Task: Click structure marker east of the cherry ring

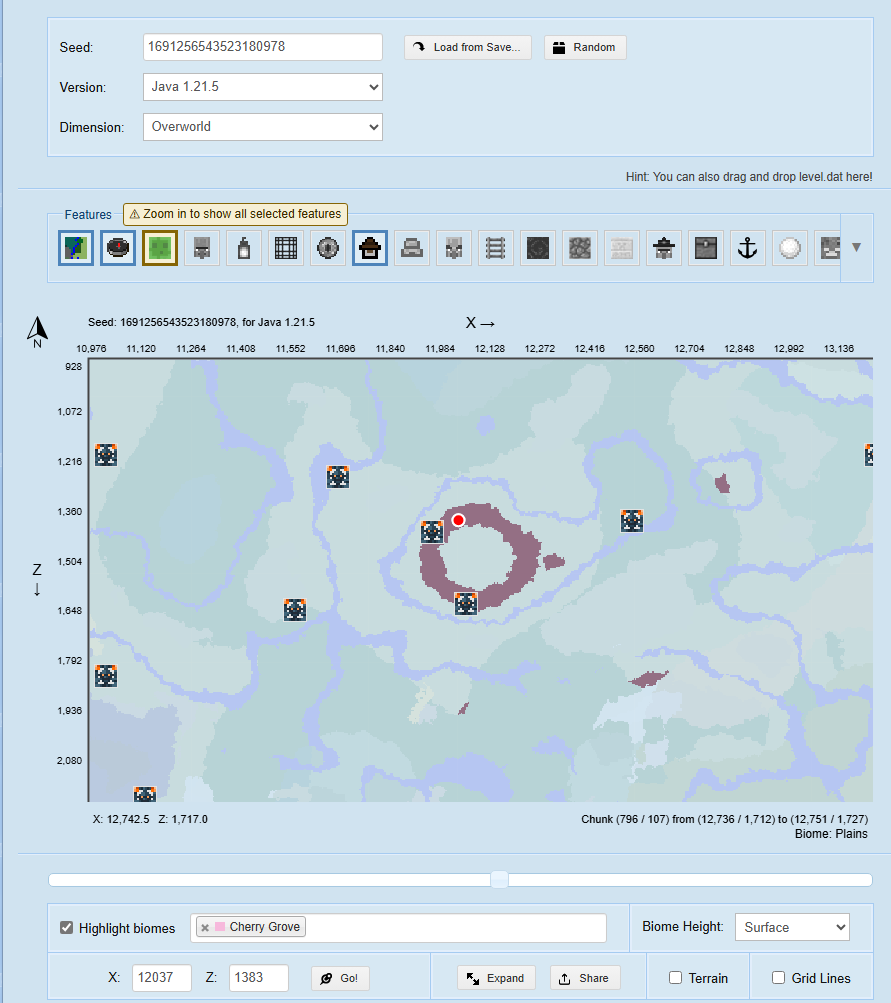Action: (632, 521)
